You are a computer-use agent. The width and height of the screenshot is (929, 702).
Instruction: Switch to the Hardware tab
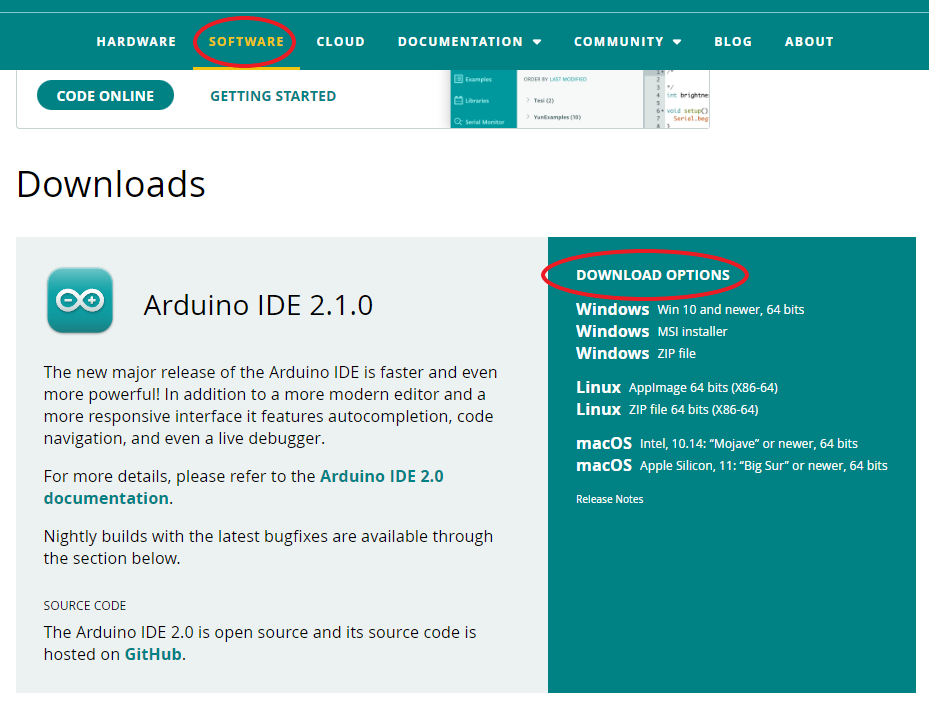click(x=136, y=41)
